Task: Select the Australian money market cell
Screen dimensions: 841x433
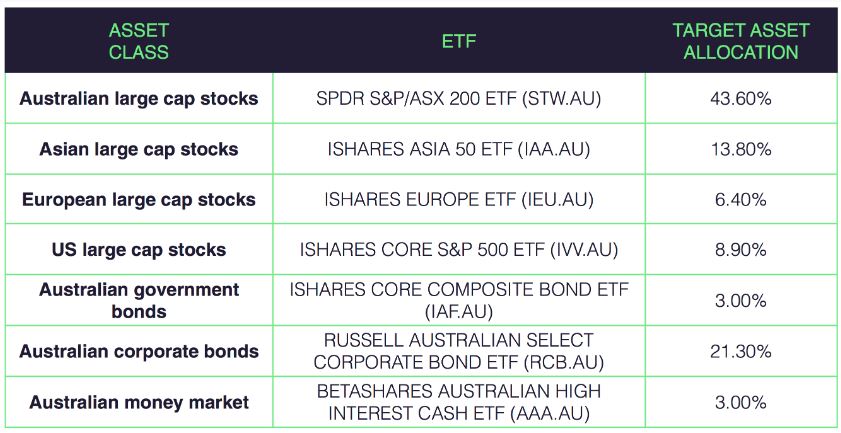Action: point(139,402)
